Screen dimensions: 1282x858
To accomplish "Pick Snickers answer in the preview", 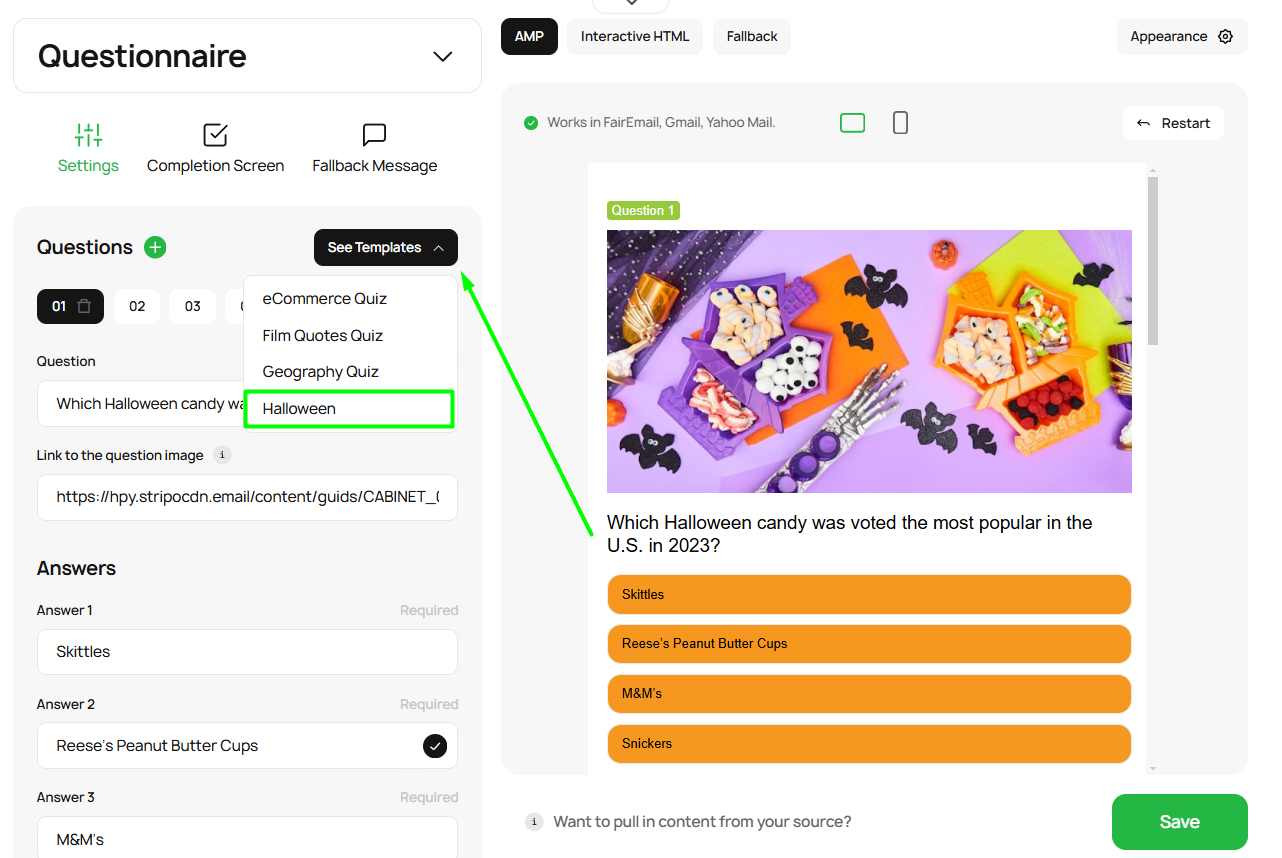I will [x=869, y=744].
